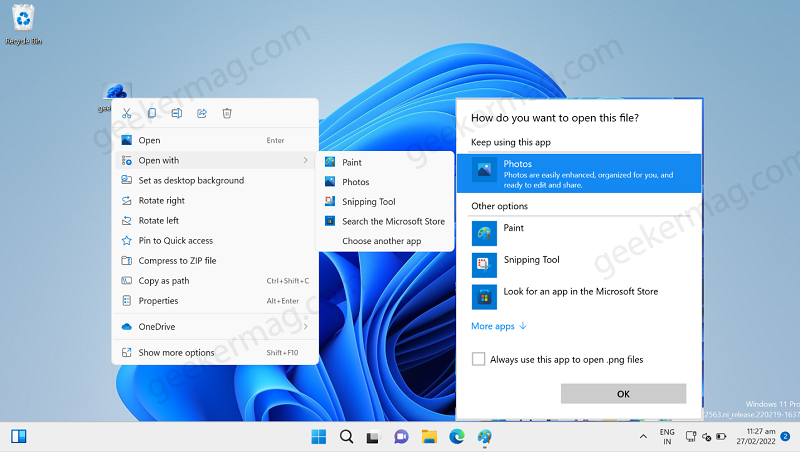Click the Copy icon in context menu

tap(152, 113)
